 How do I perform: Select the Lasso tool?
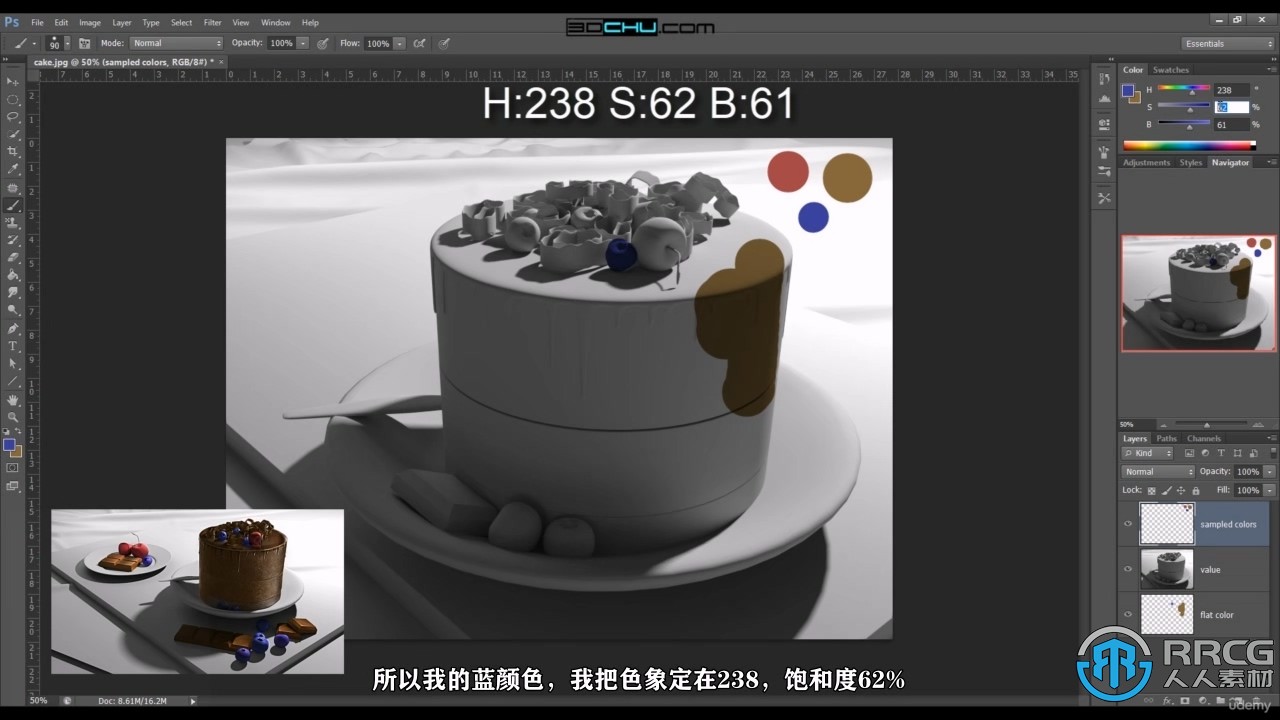[x=13, y=116]
